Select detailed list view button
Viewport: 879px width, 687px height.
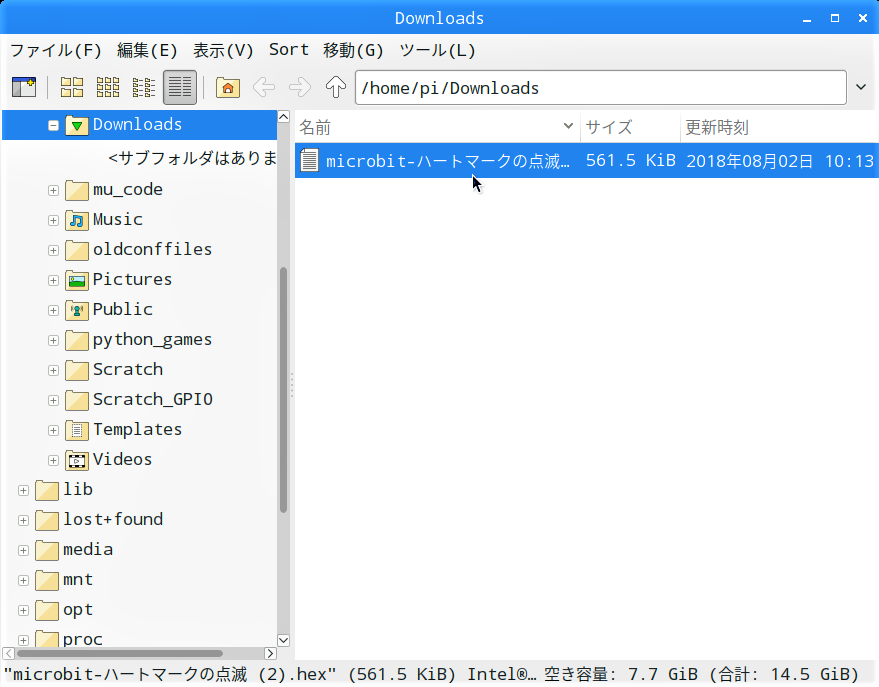point(180,87)
